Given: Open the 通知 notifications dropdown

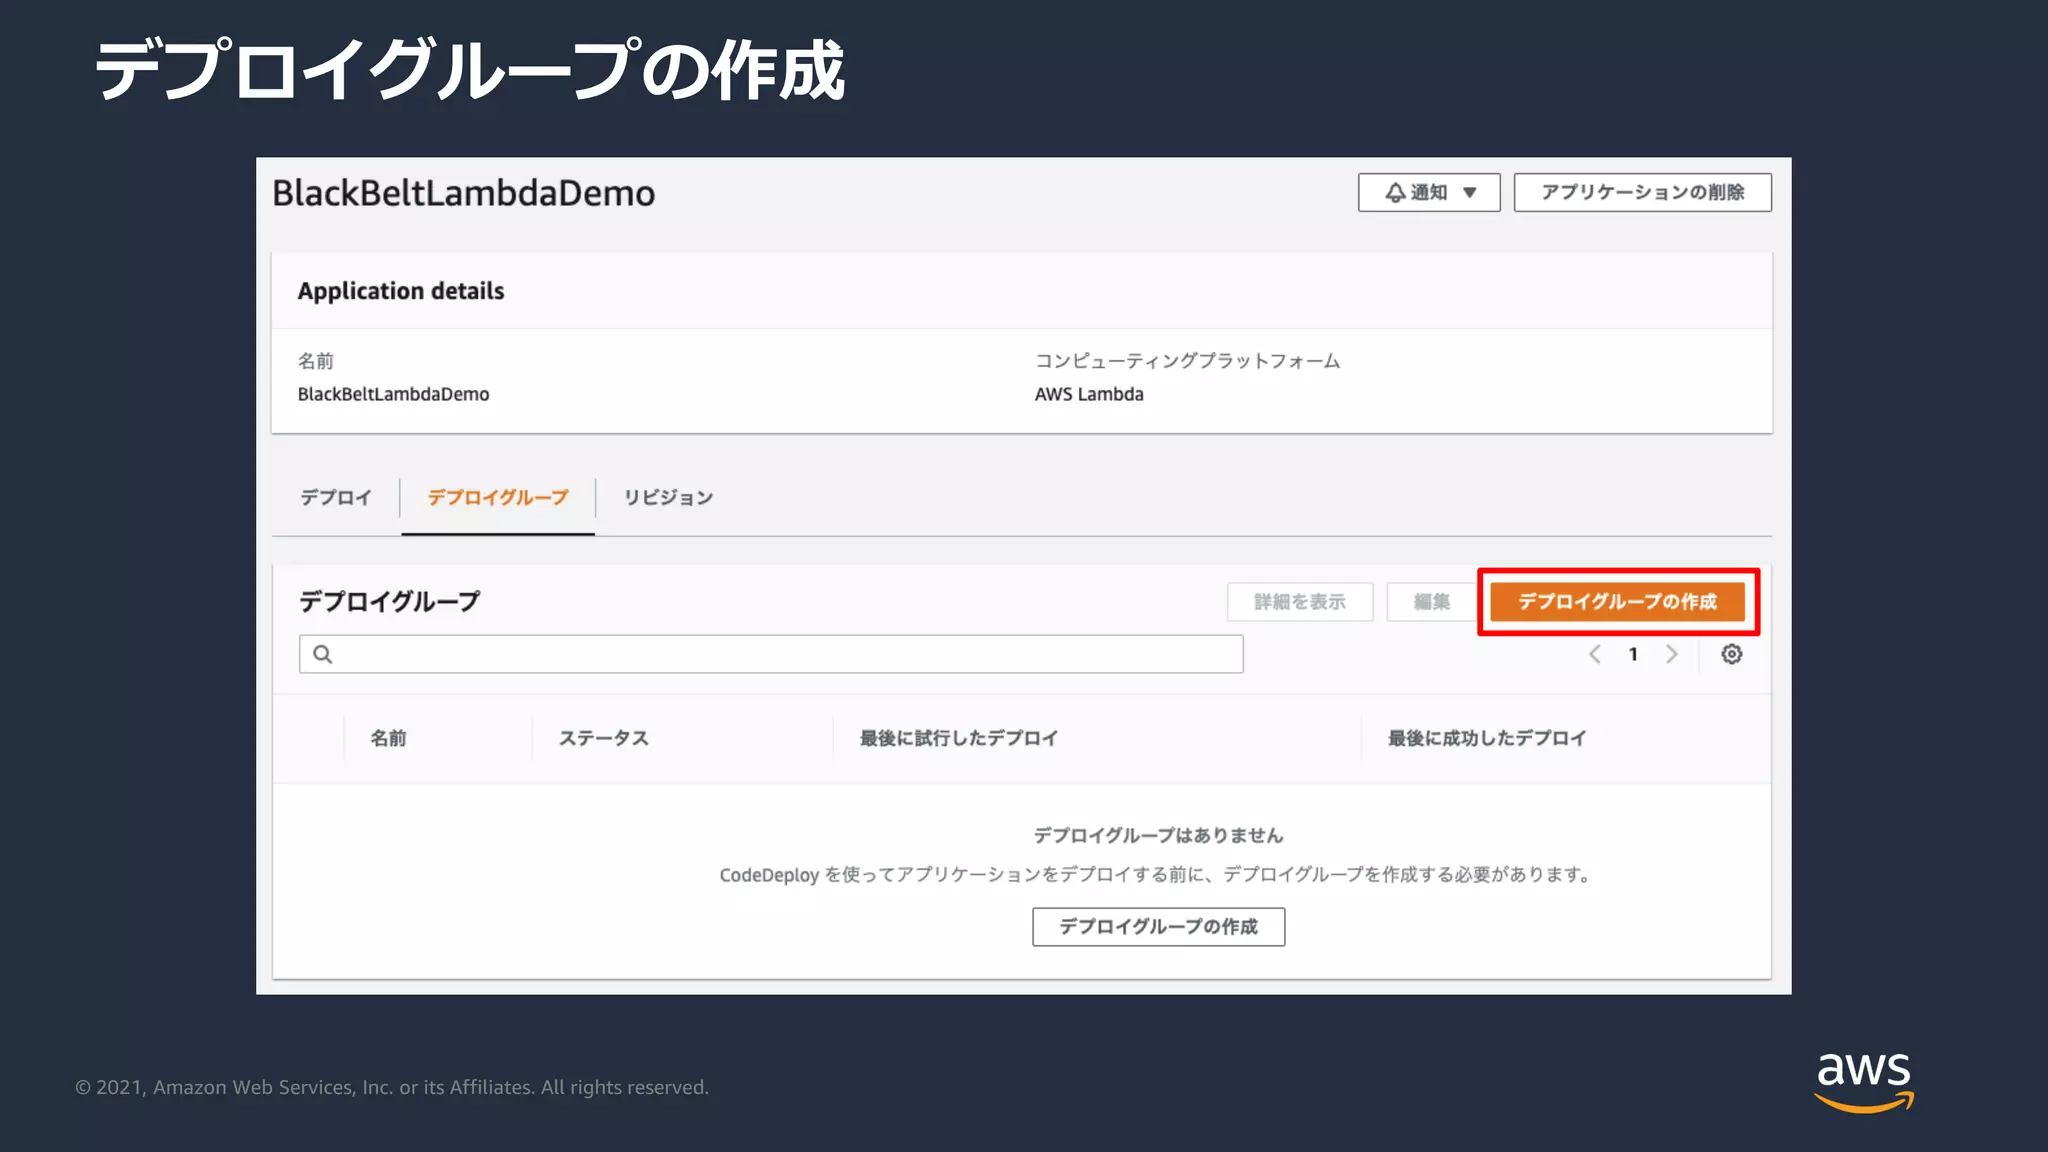Looking at the screenshot, I should point(1429,192).
